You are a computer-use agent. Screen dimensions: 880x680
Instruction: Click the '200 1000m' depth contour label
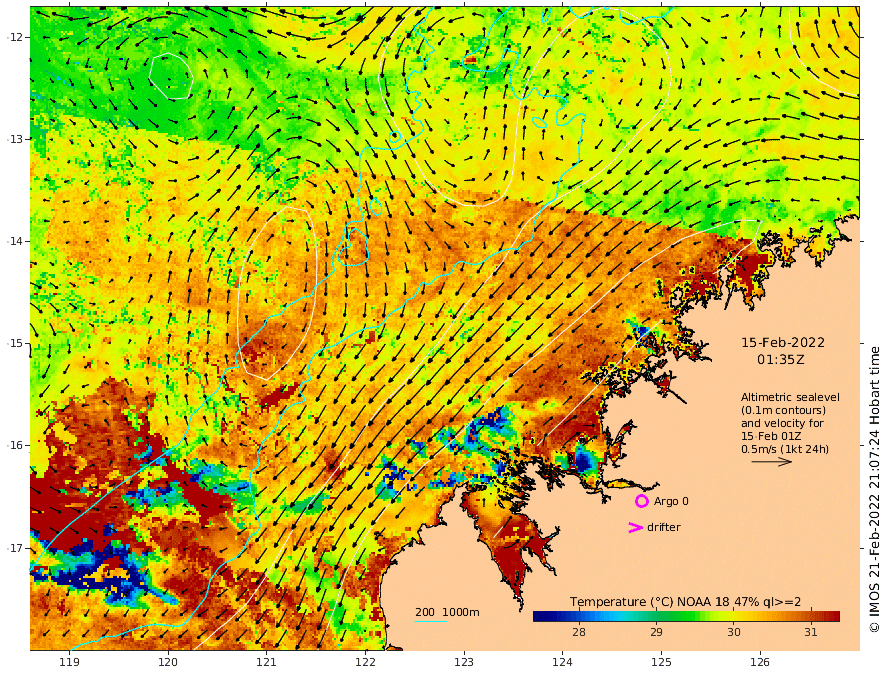pyautogui.click(x=447, y=612)
